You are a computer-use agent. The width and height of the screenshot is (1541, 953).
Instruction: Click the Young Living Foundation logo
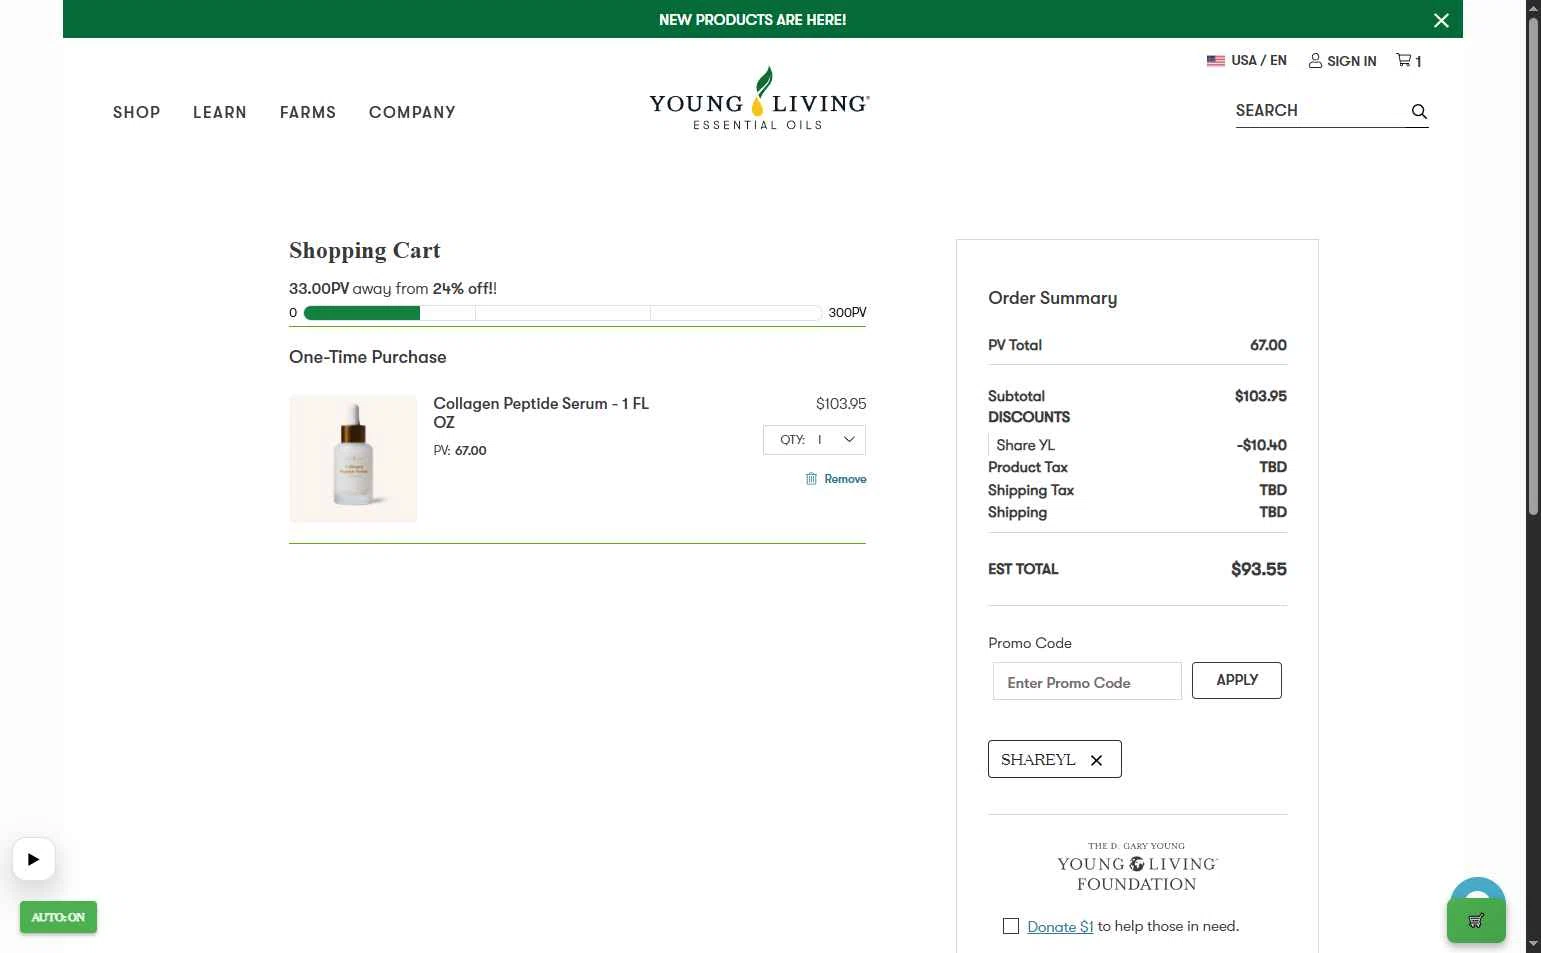(x=1137, y=867)
